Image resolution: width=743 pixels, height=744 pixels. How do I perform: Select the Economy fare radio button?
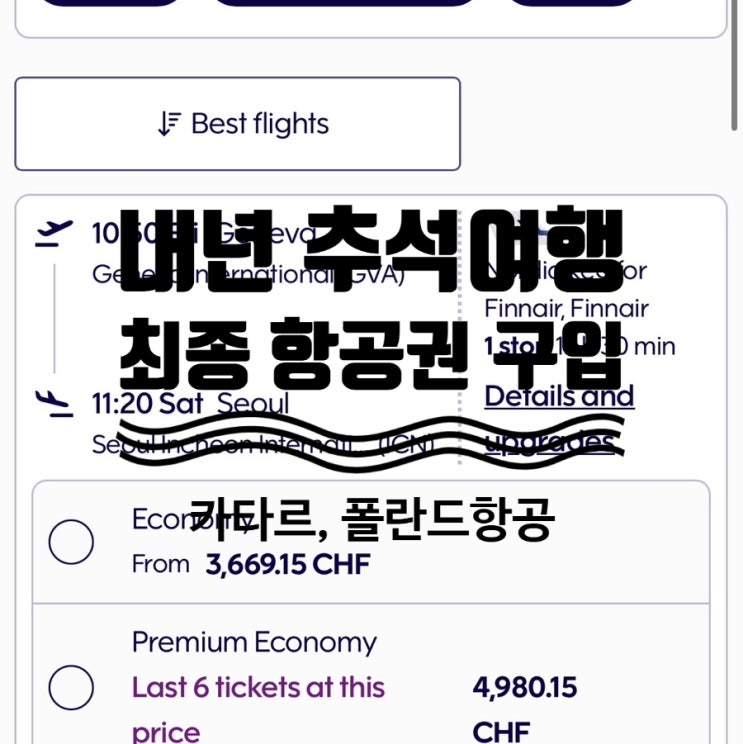pyautogui.click(x=71, y=542)
